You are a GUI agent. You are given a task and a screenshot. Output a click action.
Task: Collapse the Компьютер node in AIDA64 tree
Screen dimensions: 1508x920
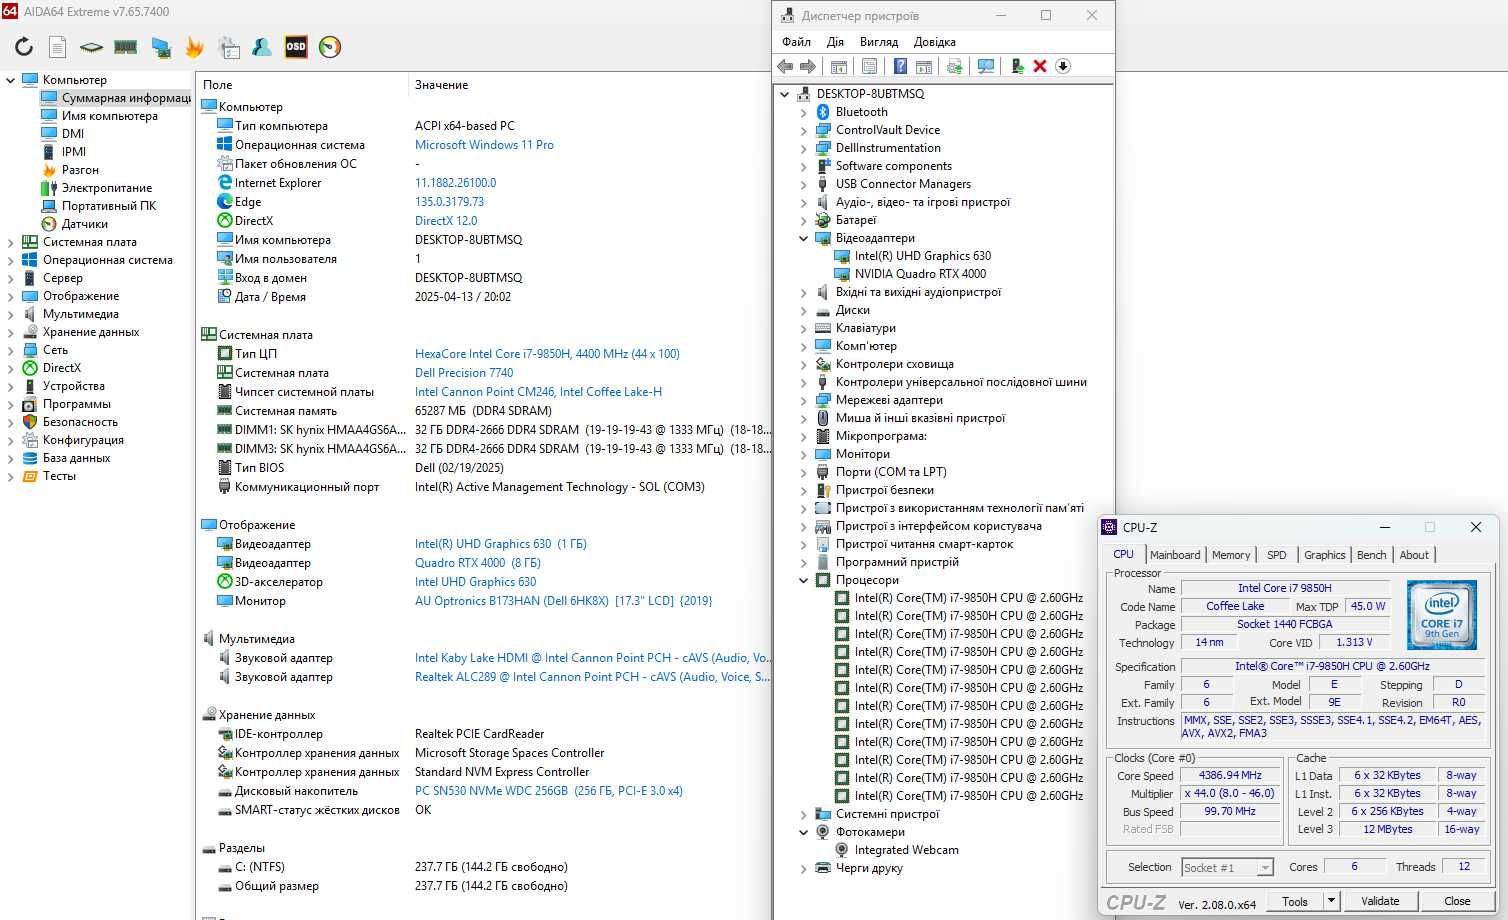click(11, 80)
